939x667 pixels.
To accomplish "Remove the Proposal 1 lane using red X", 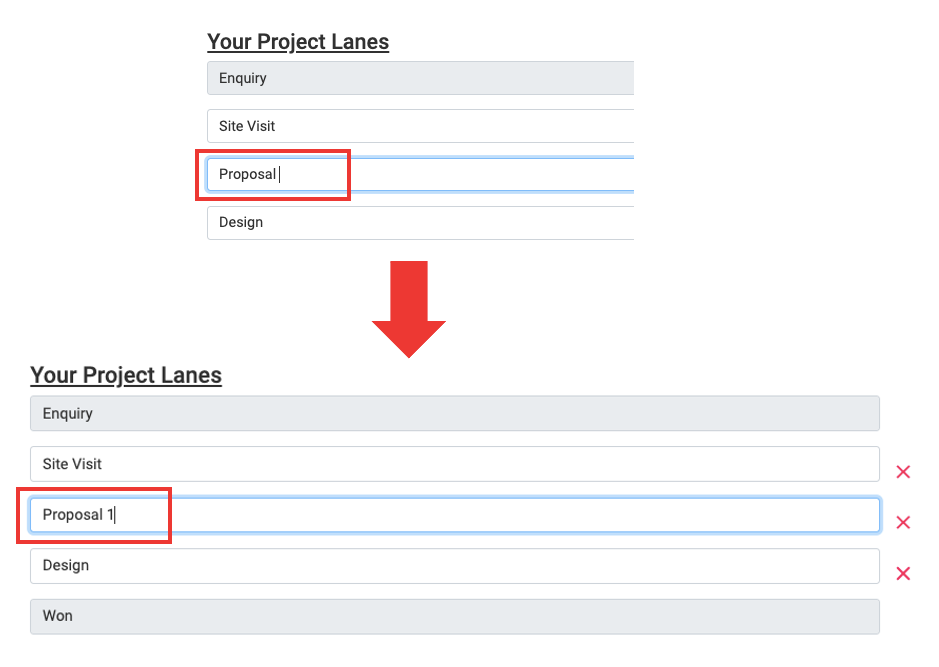I will click(903, 522).
